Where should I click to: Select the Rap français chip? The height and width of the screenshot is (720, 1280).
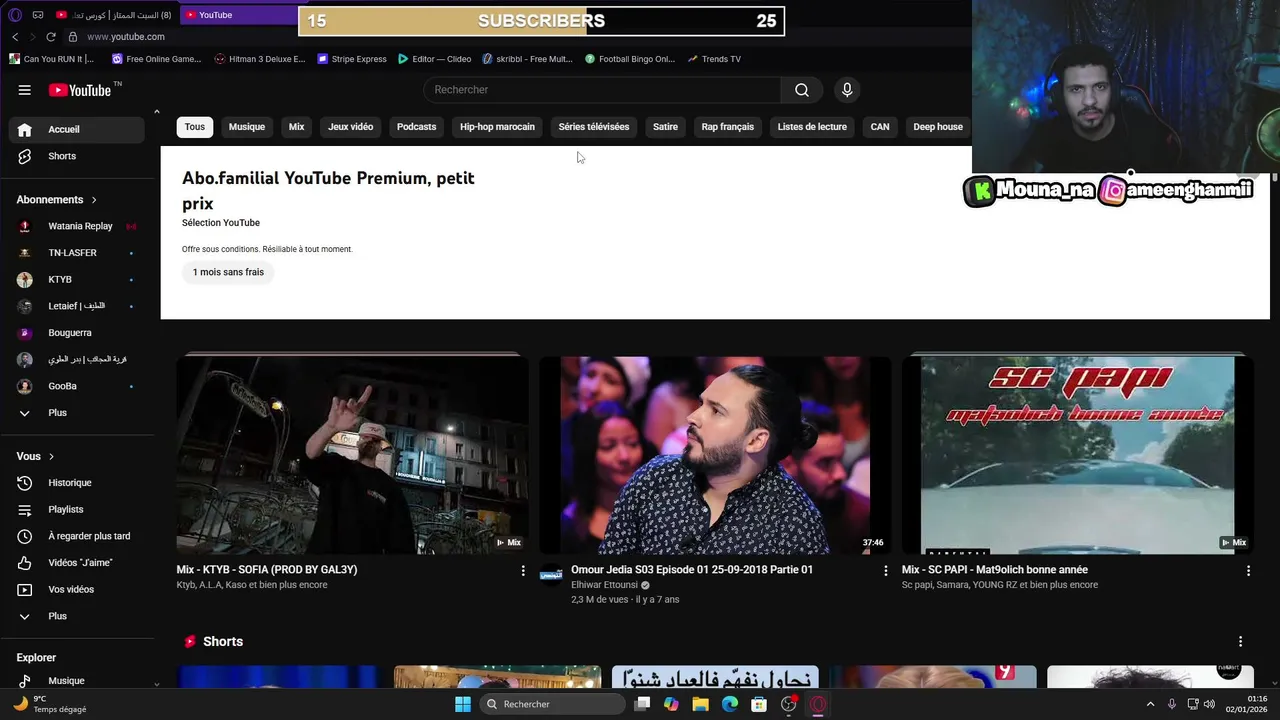coord(728,127)
